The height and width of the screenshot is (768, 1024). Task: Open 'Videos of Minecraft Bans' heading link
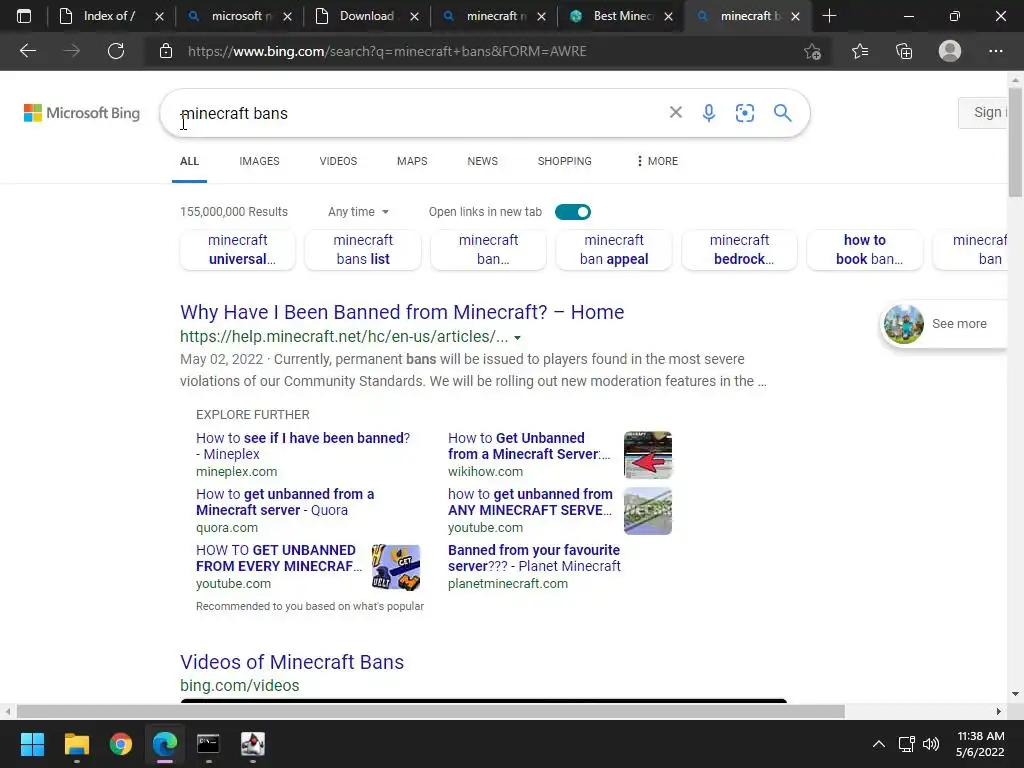pos(292,662)
